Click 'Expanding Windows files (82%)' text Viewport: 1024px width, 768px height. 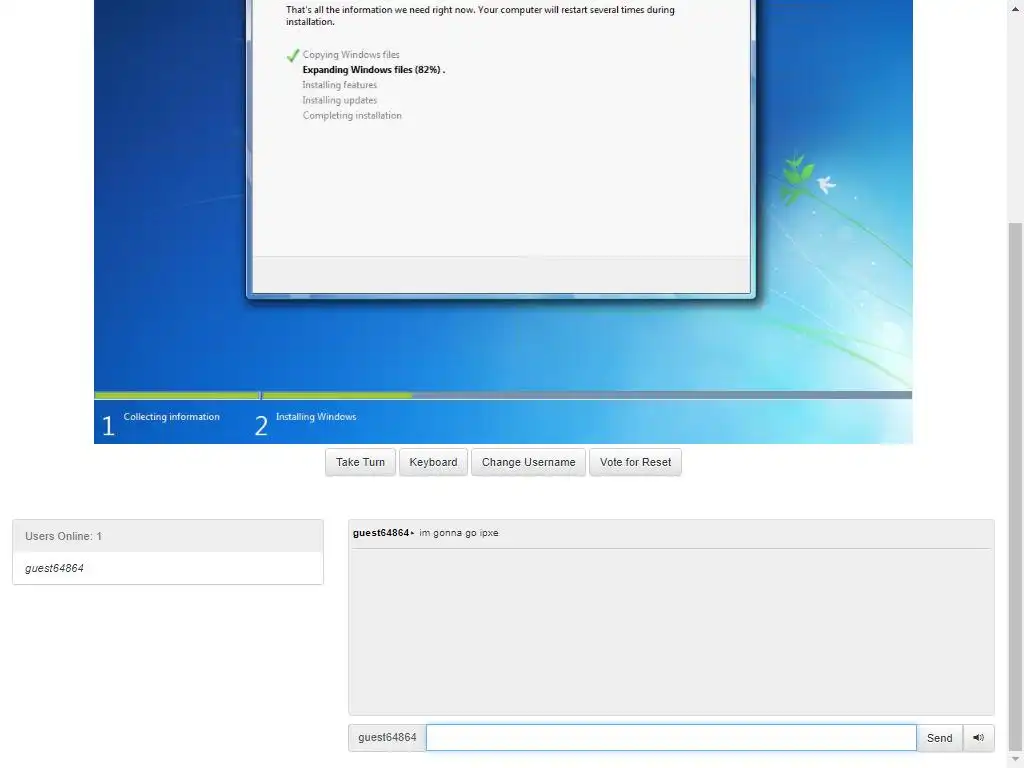(x=372, y=70)
